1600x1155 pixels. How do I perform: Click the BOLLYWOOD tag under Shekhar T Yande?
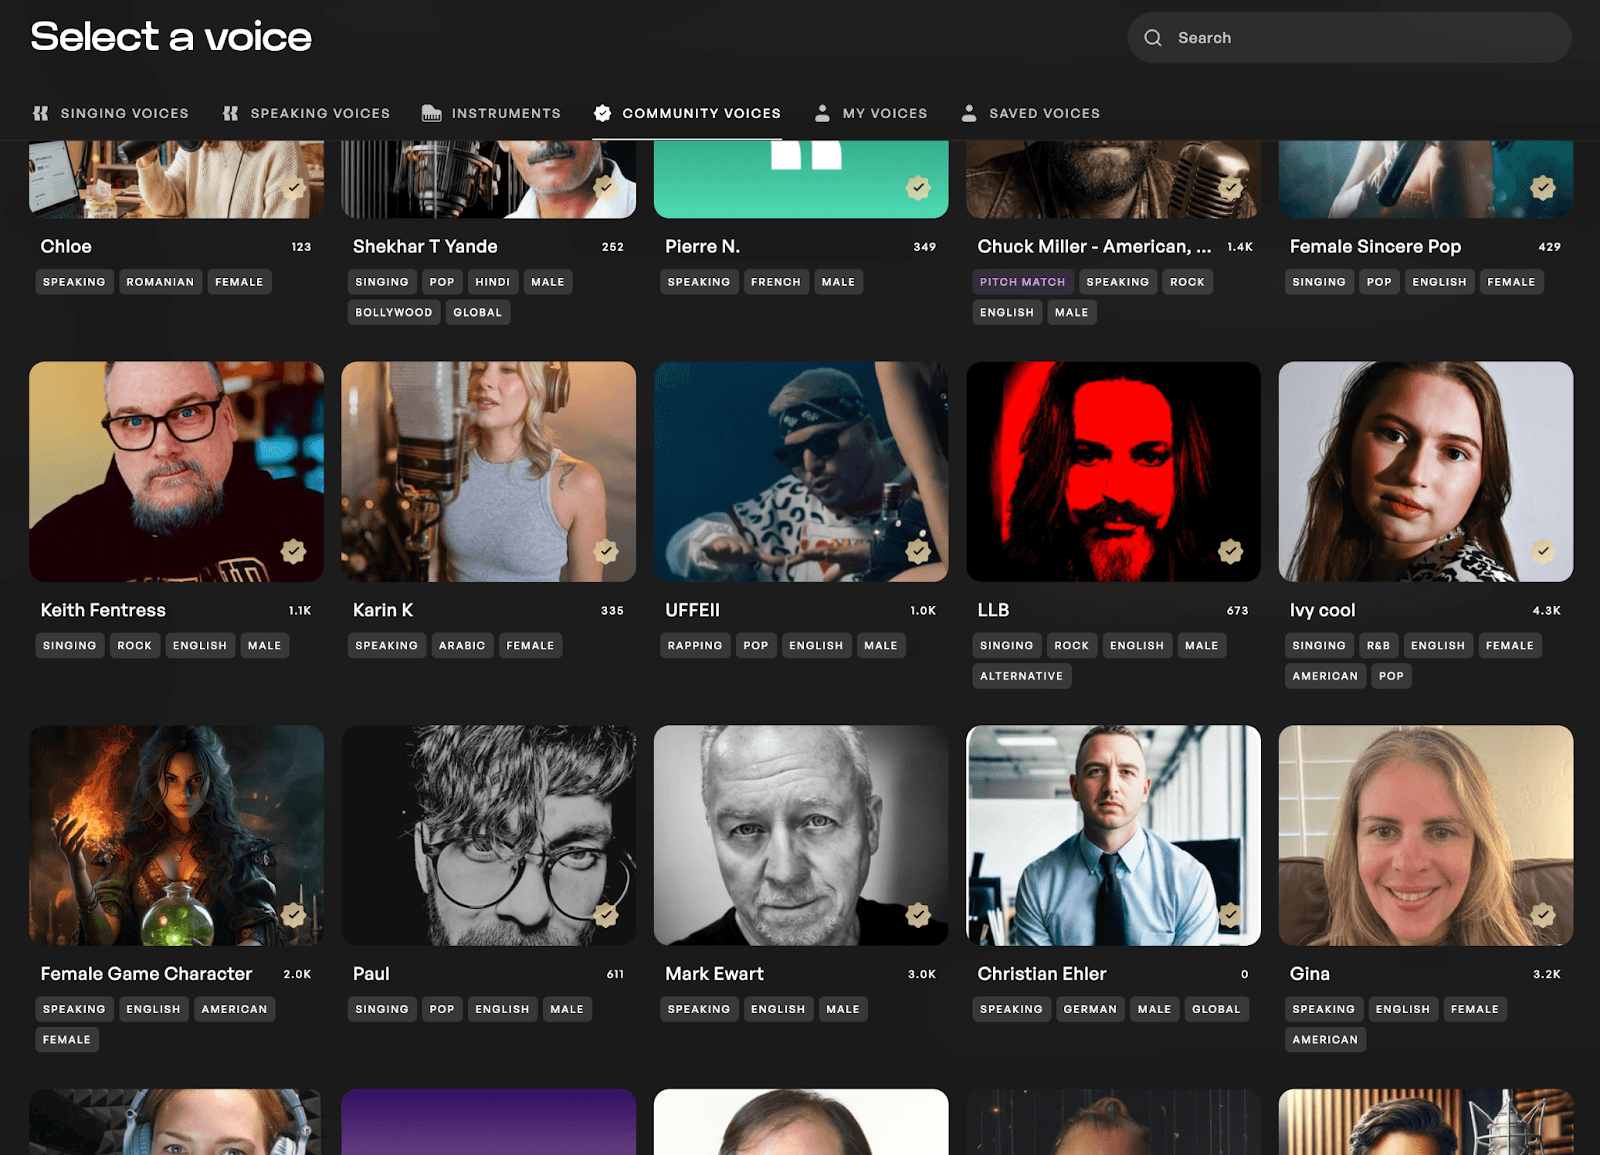click(393, 312)
